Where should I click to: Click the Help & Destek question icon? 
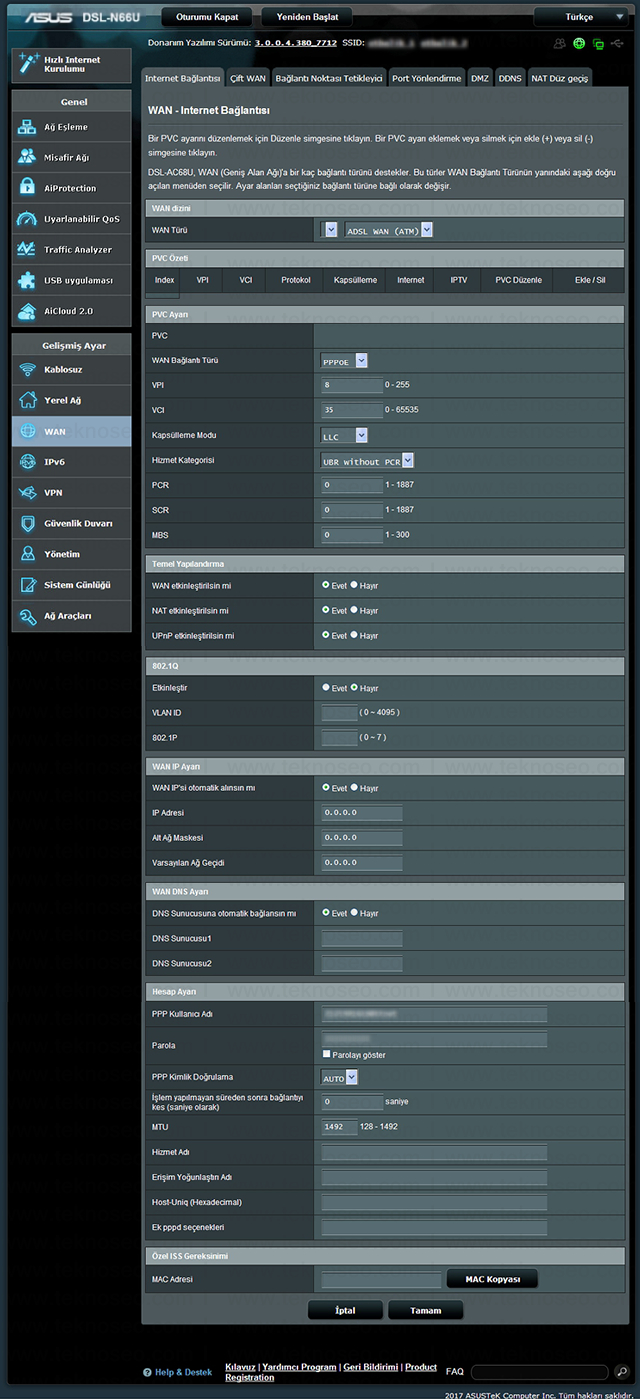click(x=147, y=1373)
